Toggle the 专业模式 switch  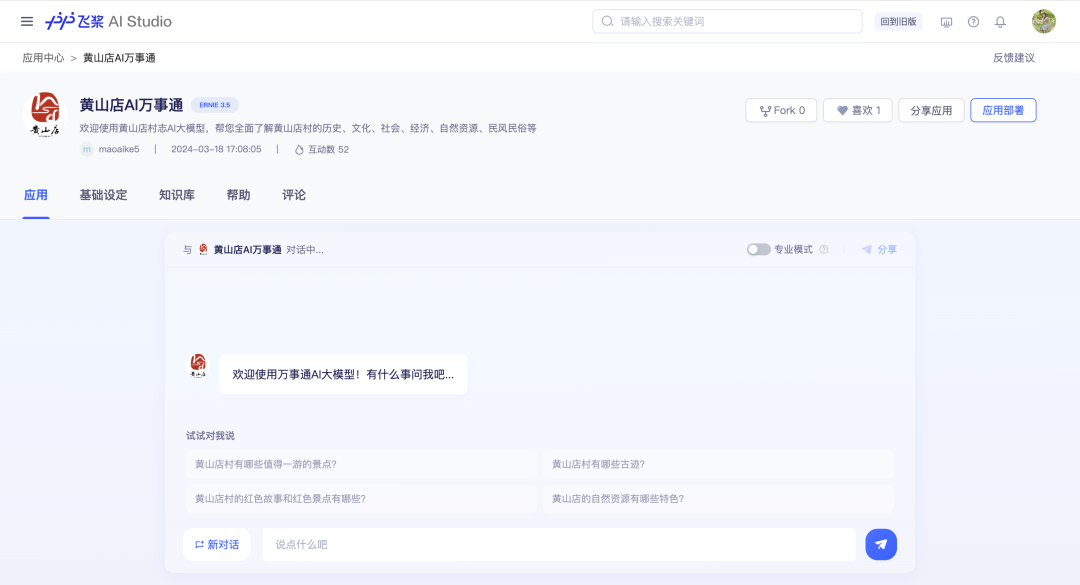pos(758,249)
